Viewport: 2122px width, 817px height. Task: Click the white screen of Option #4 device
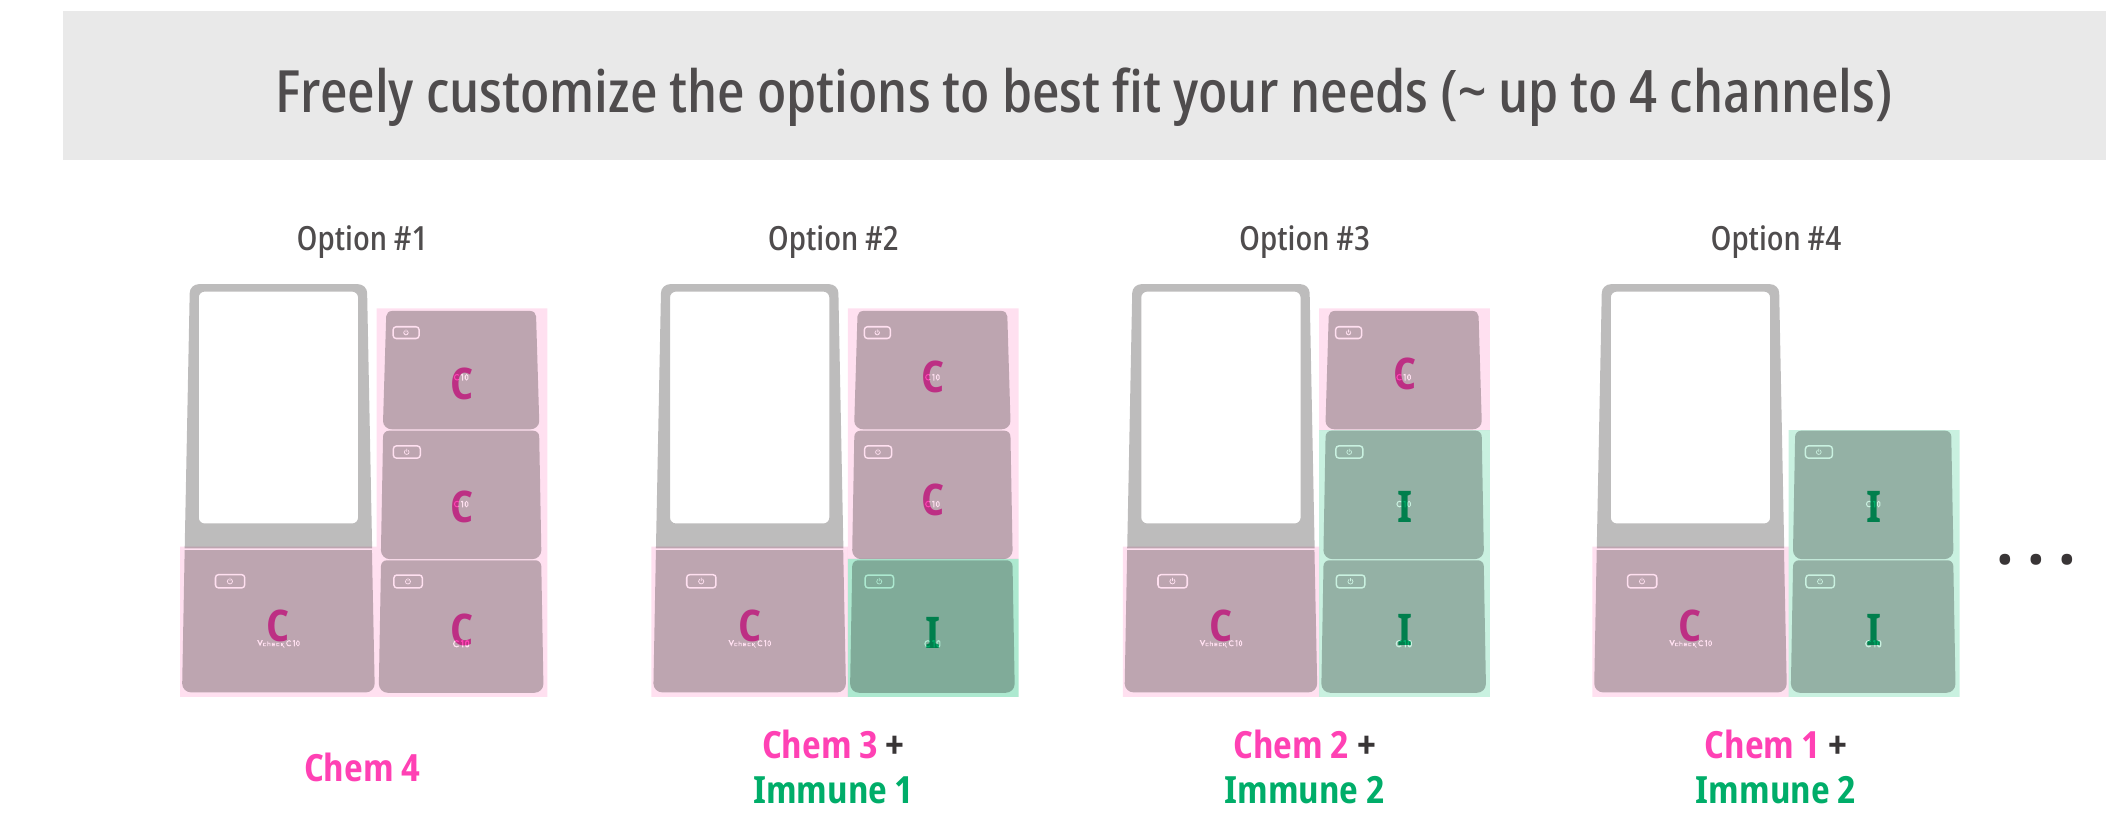[x=1690, y=407]
